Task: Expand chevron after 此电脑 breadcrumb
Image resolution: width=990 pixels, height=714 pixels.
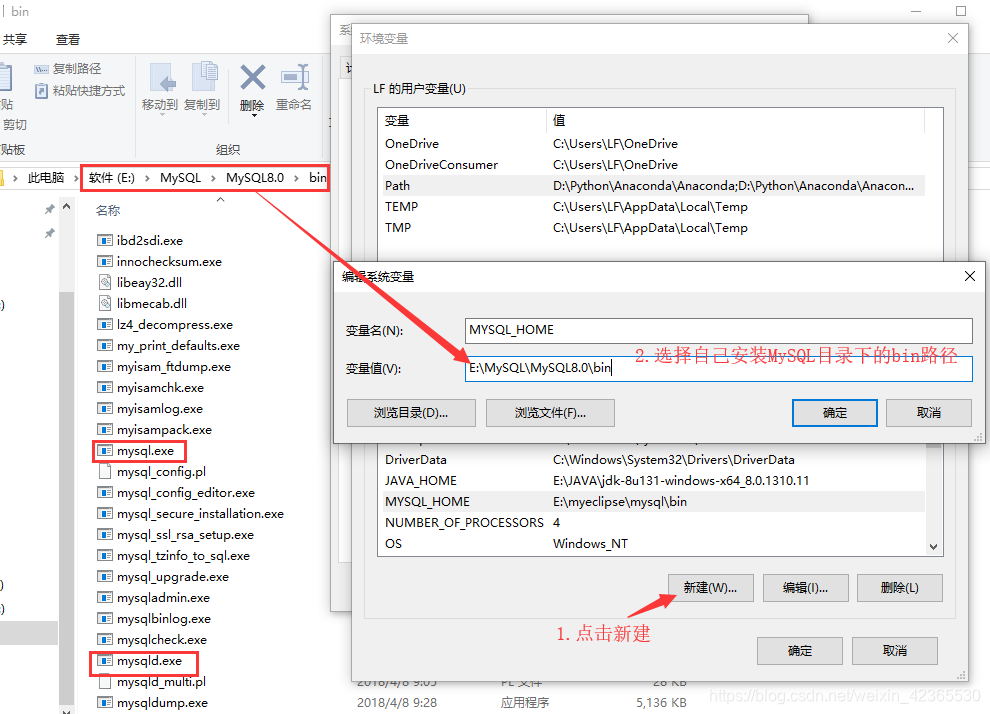Action: (76, 178)
